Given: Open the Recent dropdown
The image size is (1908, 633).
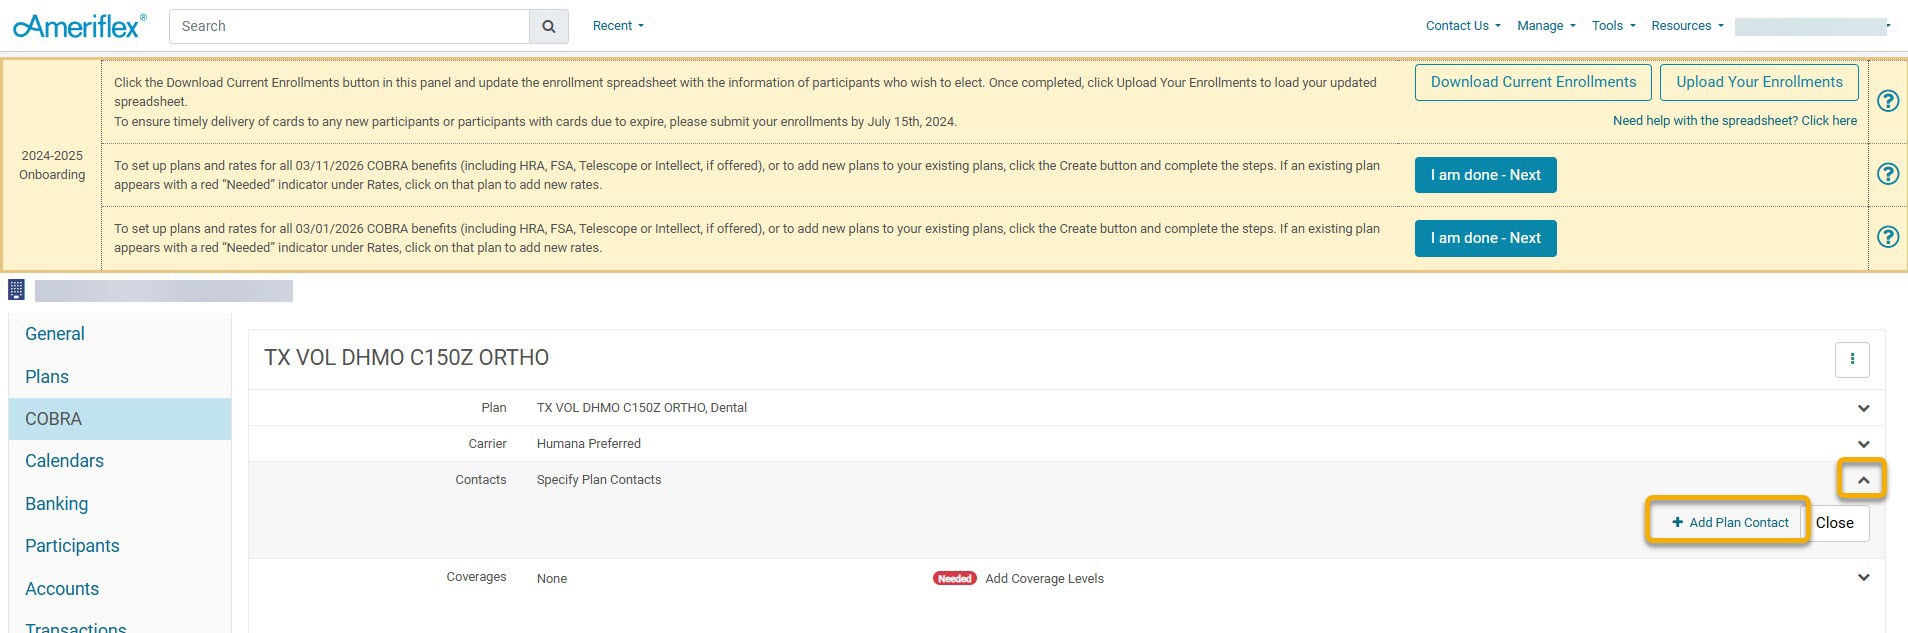Looking at the screenshot, I should pos(618,26).
